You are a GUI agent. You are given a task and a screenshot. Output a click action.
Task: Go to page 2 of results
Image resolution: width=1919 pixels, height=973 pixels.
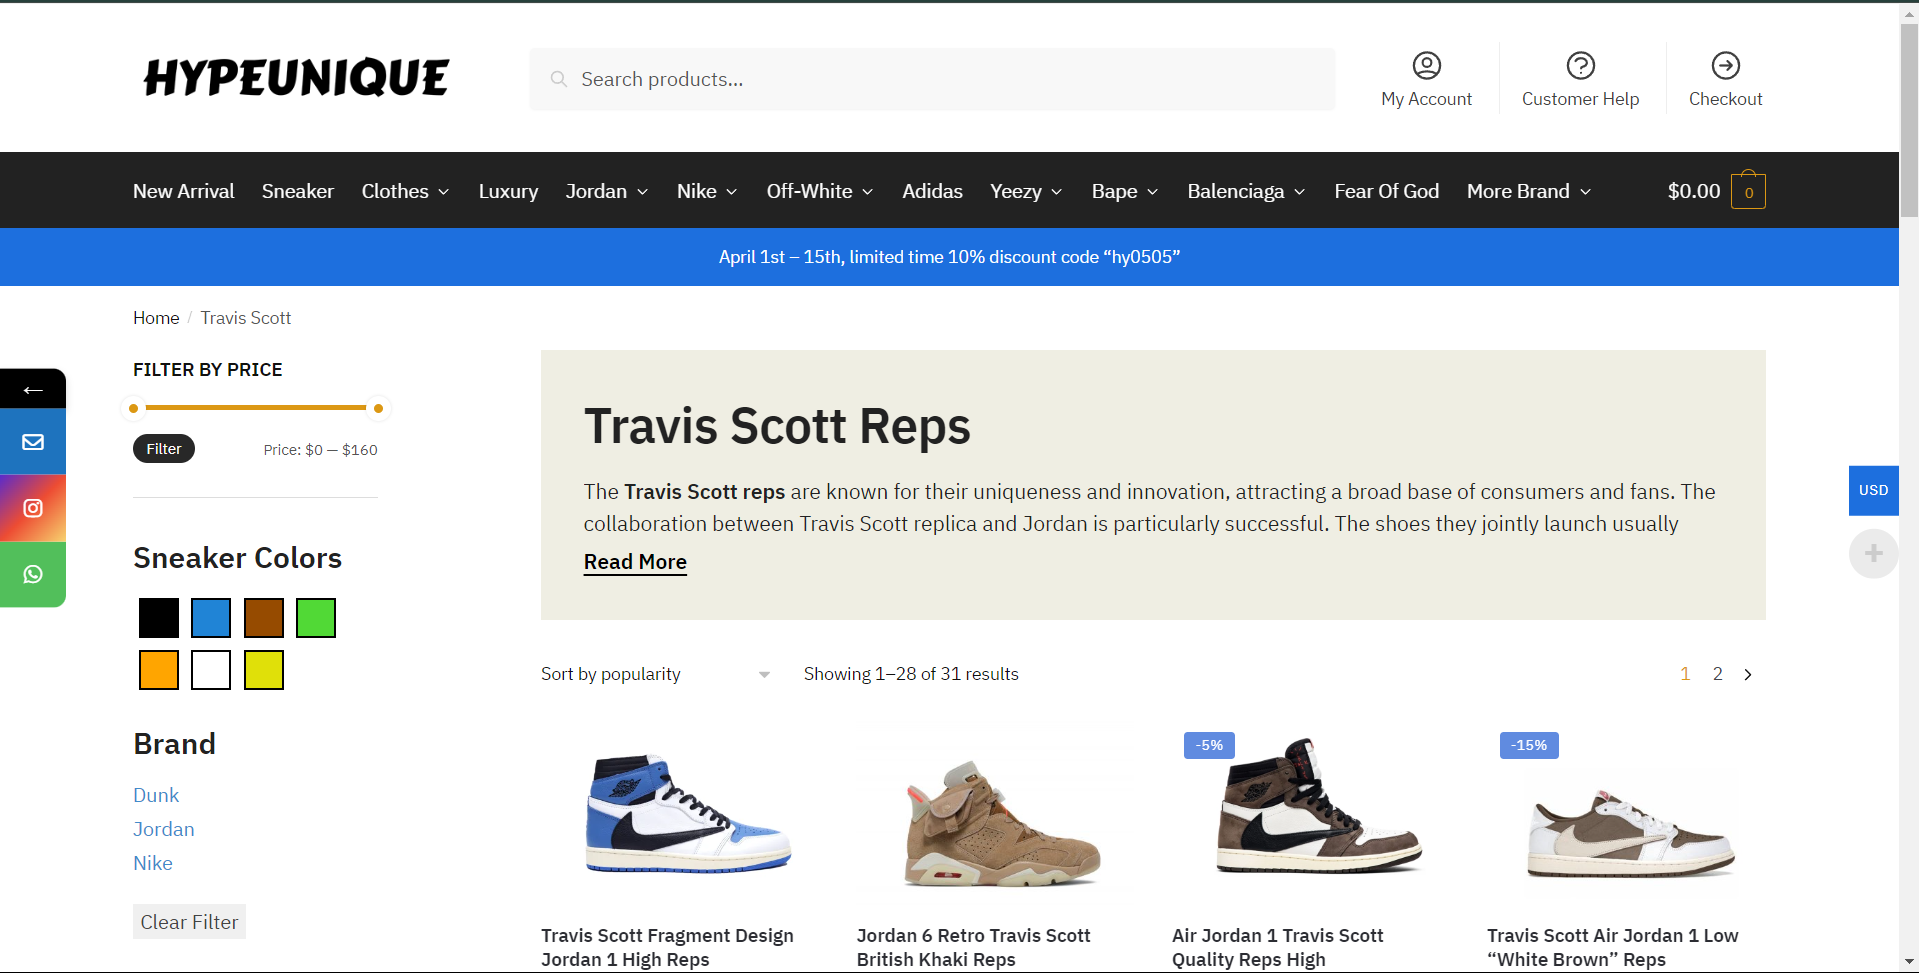[1717, 674]
